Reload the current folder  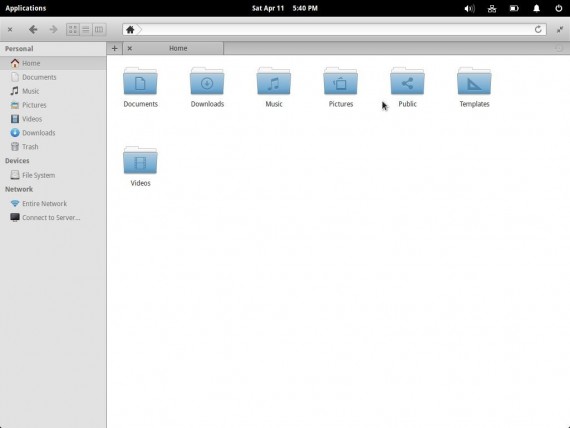(538, 29)
